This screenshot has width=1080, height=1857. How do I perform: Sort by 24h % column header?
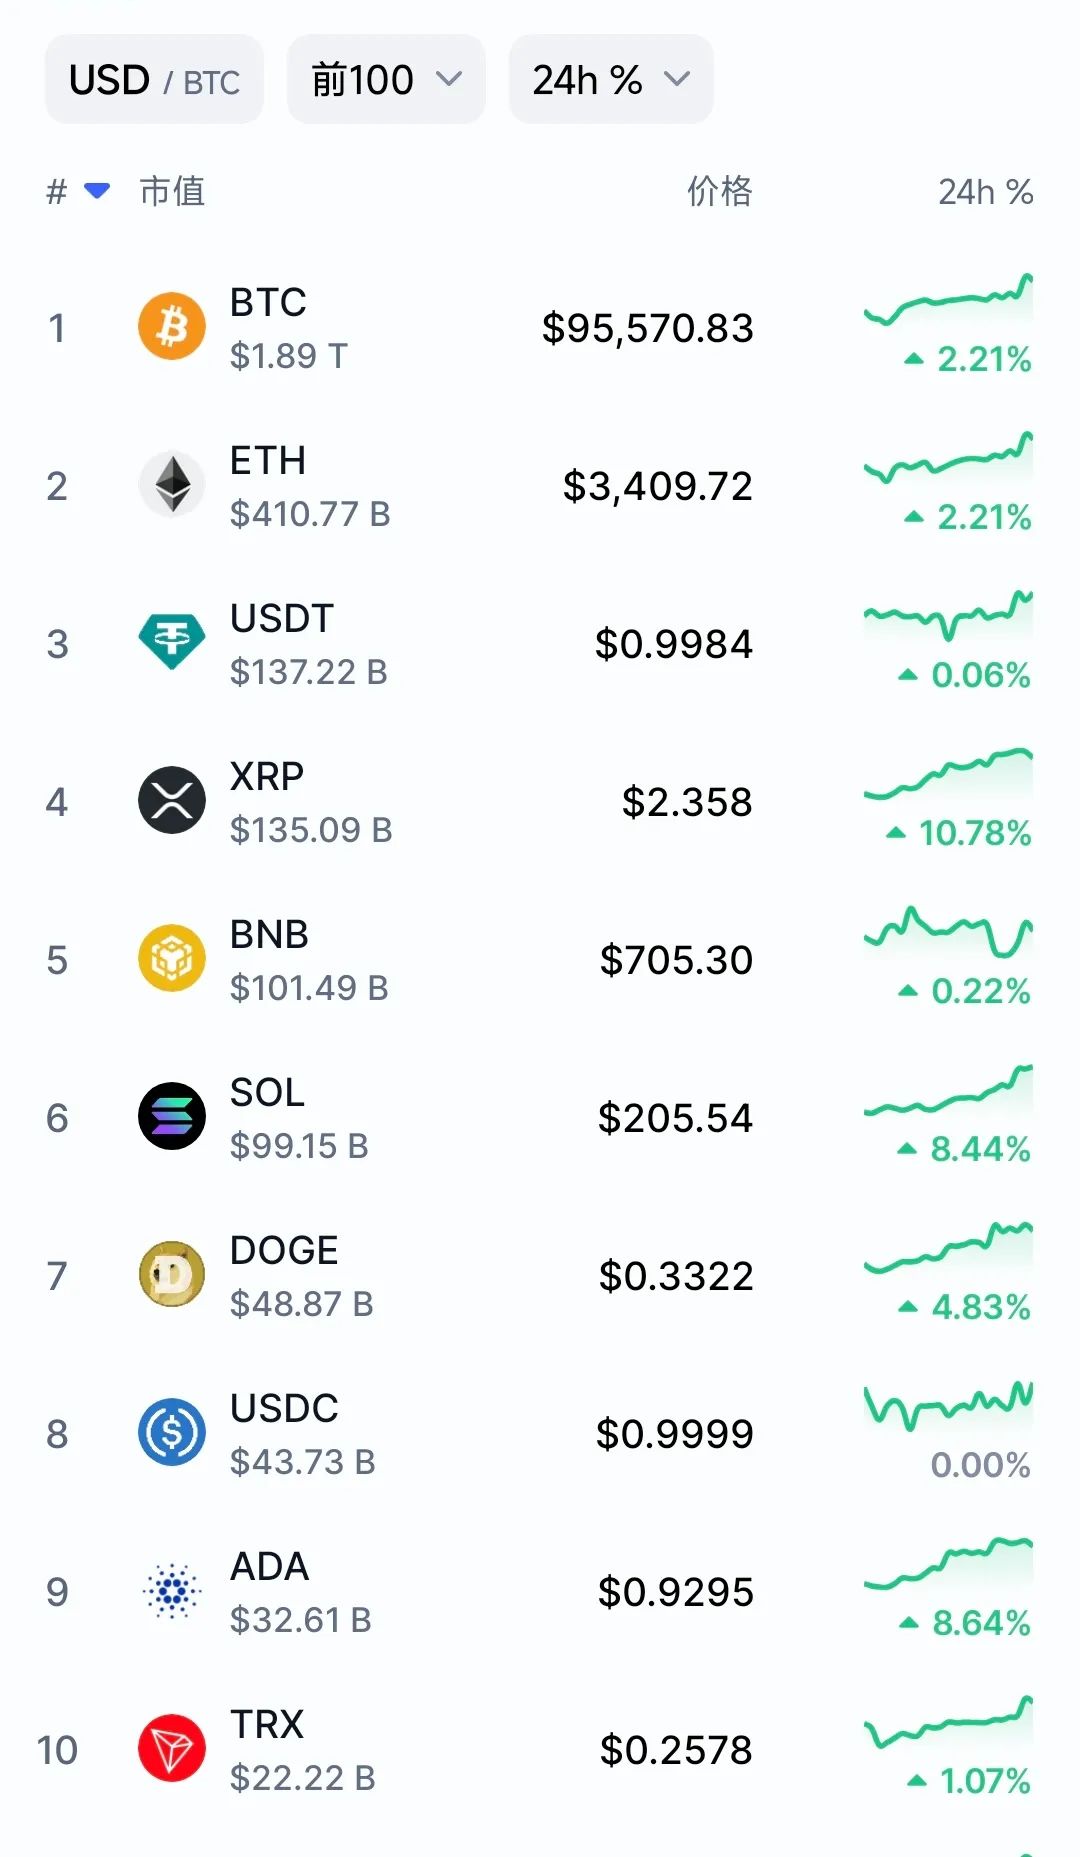point(985,192)
